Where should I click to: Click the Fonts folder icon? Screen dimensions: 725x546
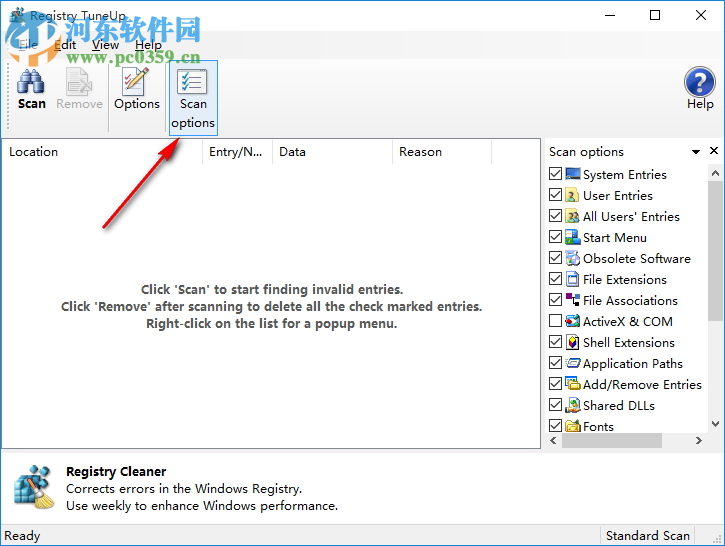[x=572, y=426]
